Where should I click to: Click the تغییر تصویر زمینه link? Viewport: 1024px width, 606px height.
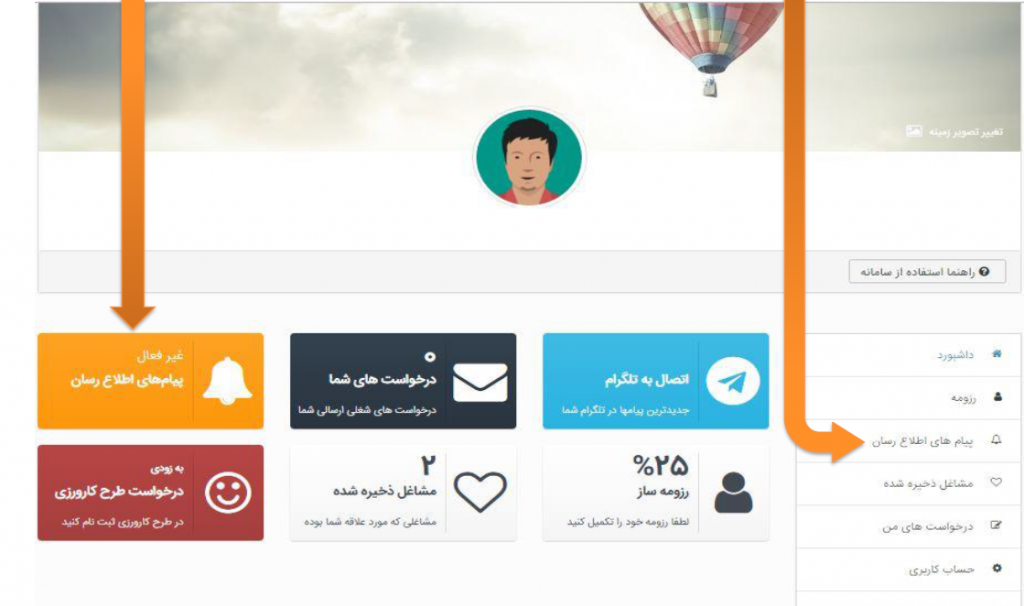[954, 131]
